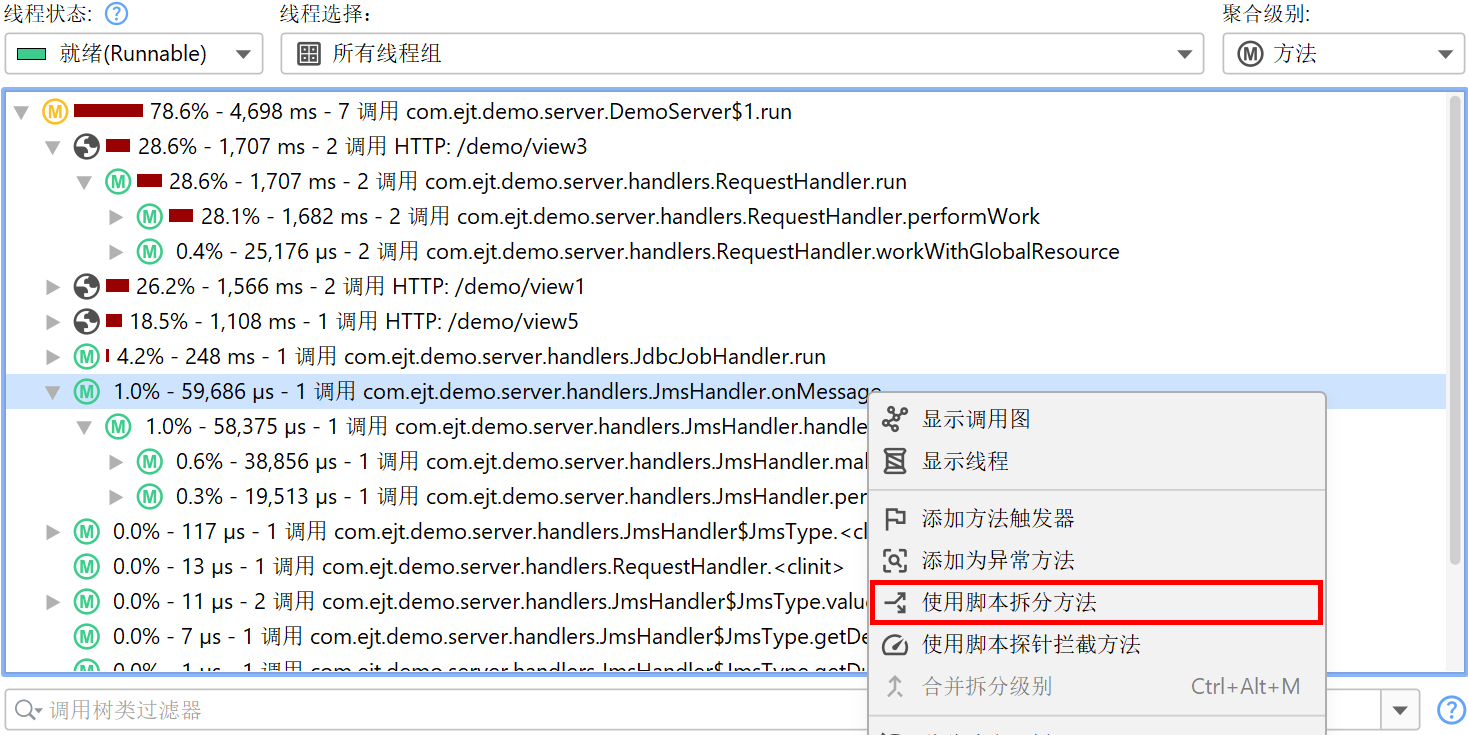Choose 添加为异常方法 from the context menu
Viewport: 1468px width, 735px height.
coord(1096,561)
